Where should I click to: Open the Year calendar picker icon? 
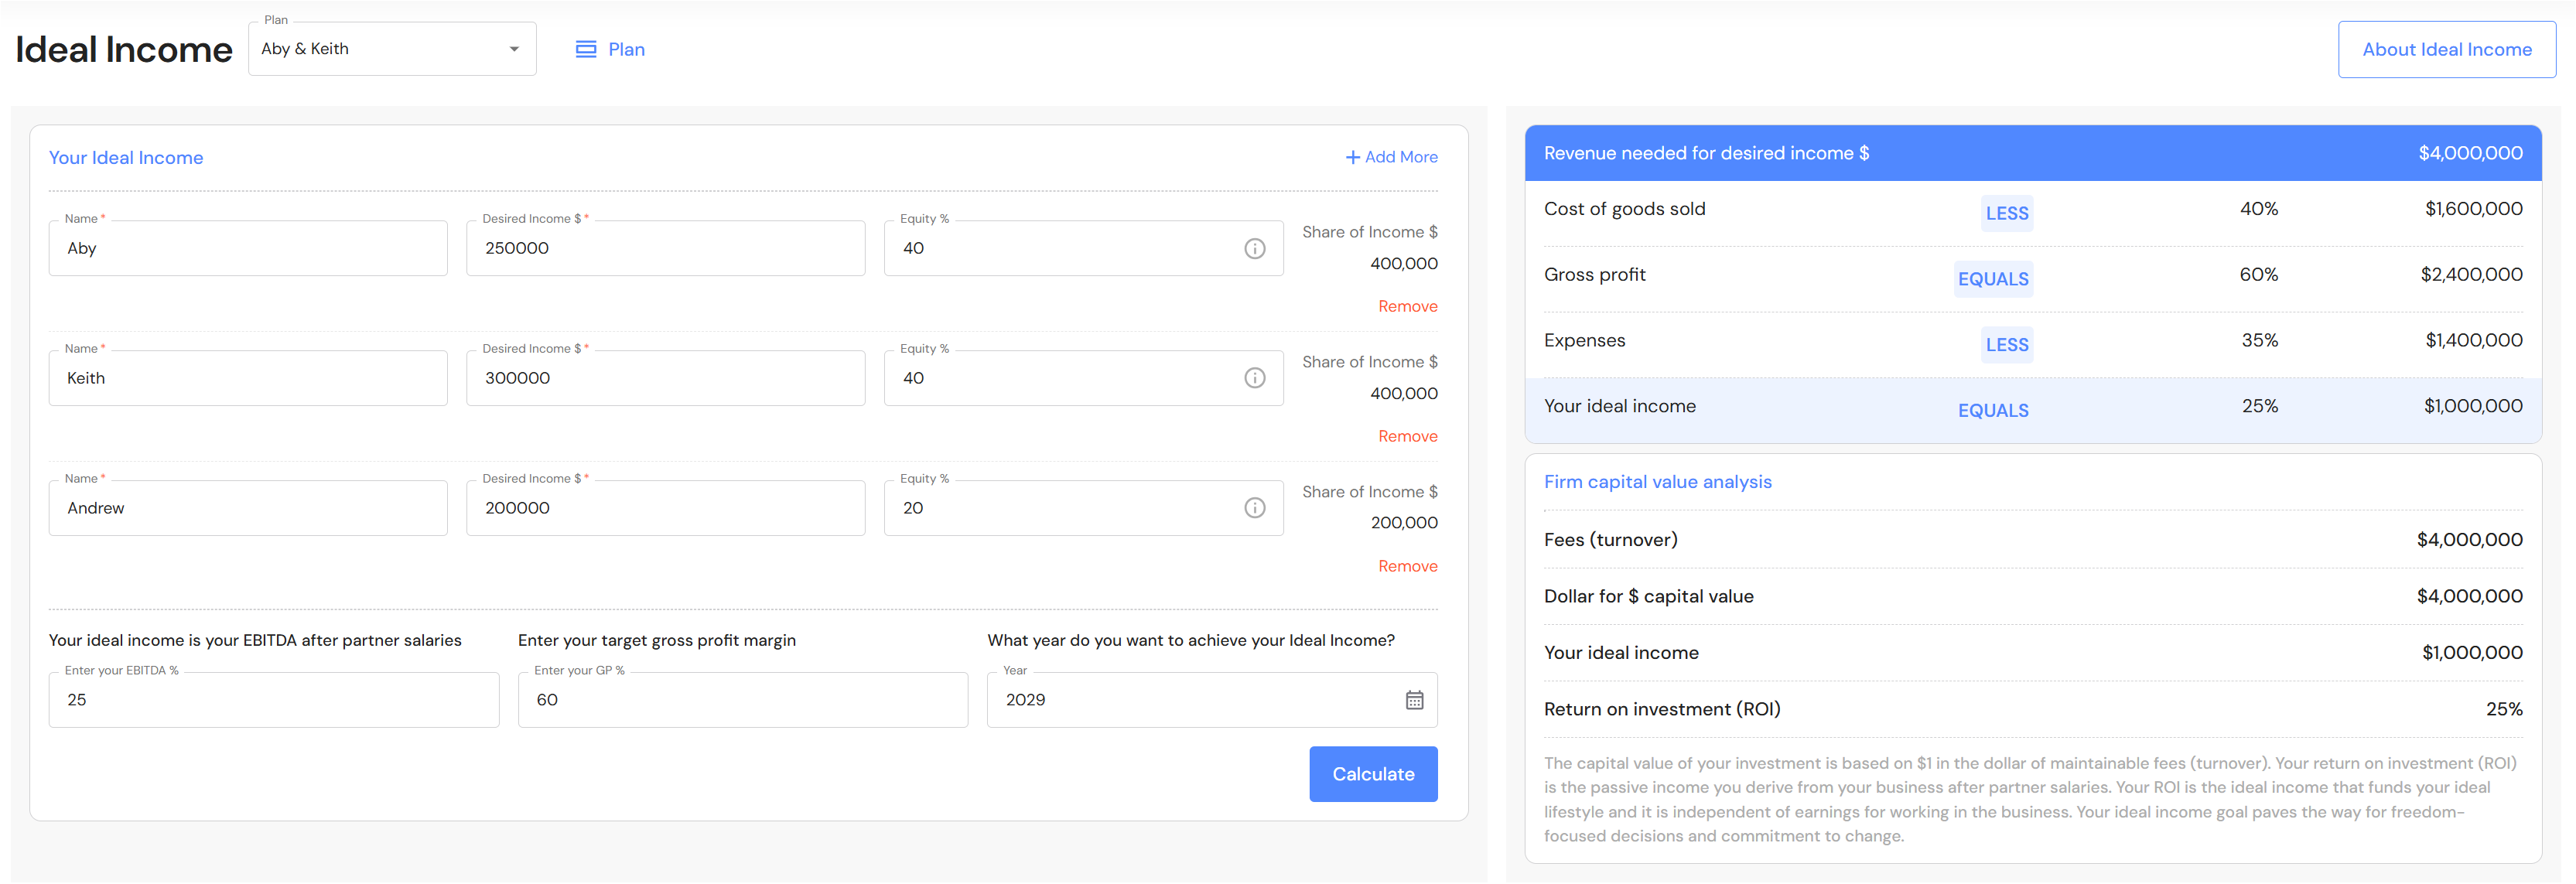click(x=1414, y=700)
